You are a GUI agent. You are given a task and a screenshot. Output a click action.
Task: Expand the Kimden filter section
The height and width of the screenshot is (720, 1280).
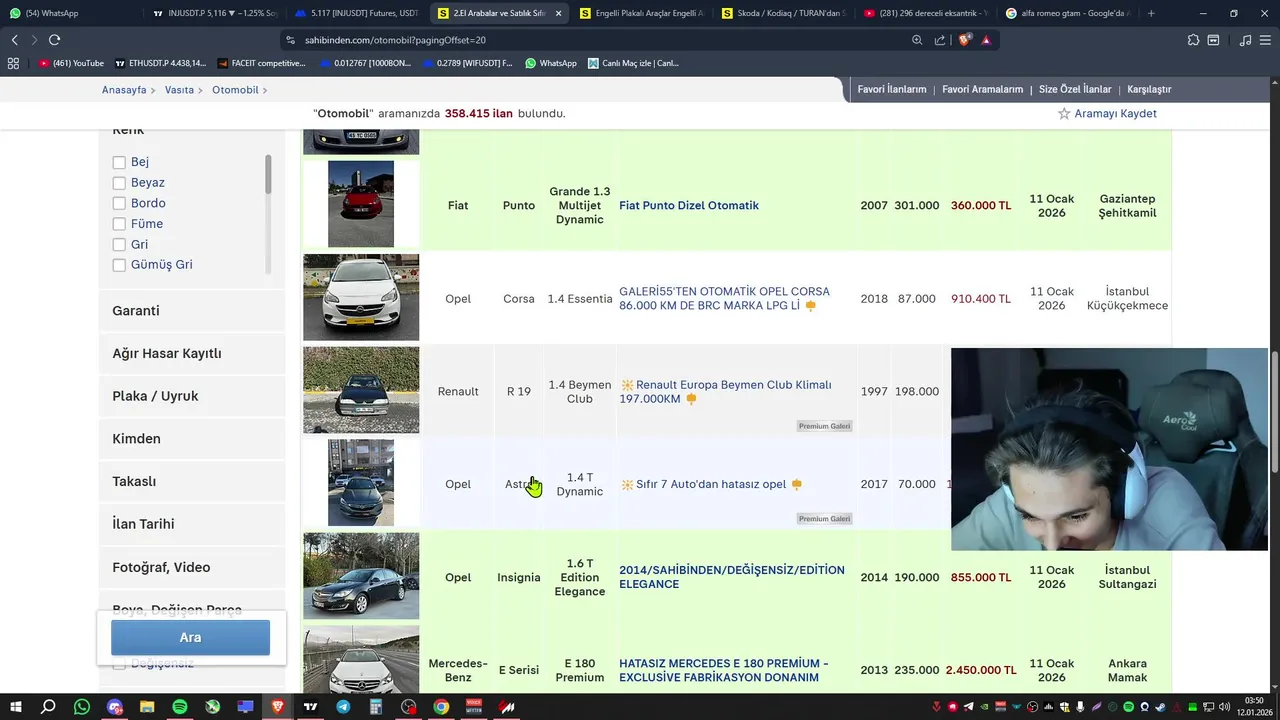coord(192,438)
